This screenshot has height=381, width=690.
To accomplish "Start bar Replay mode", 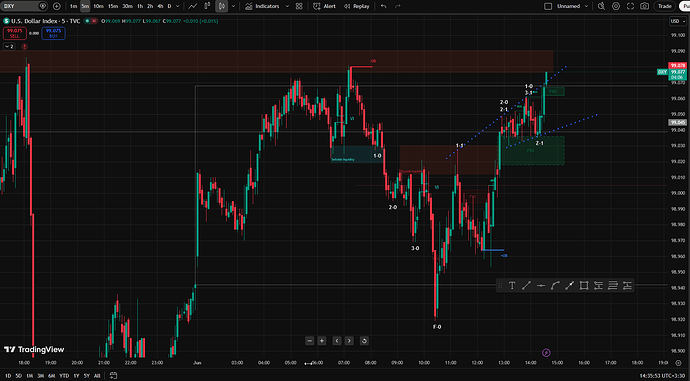I will (356, 6).
